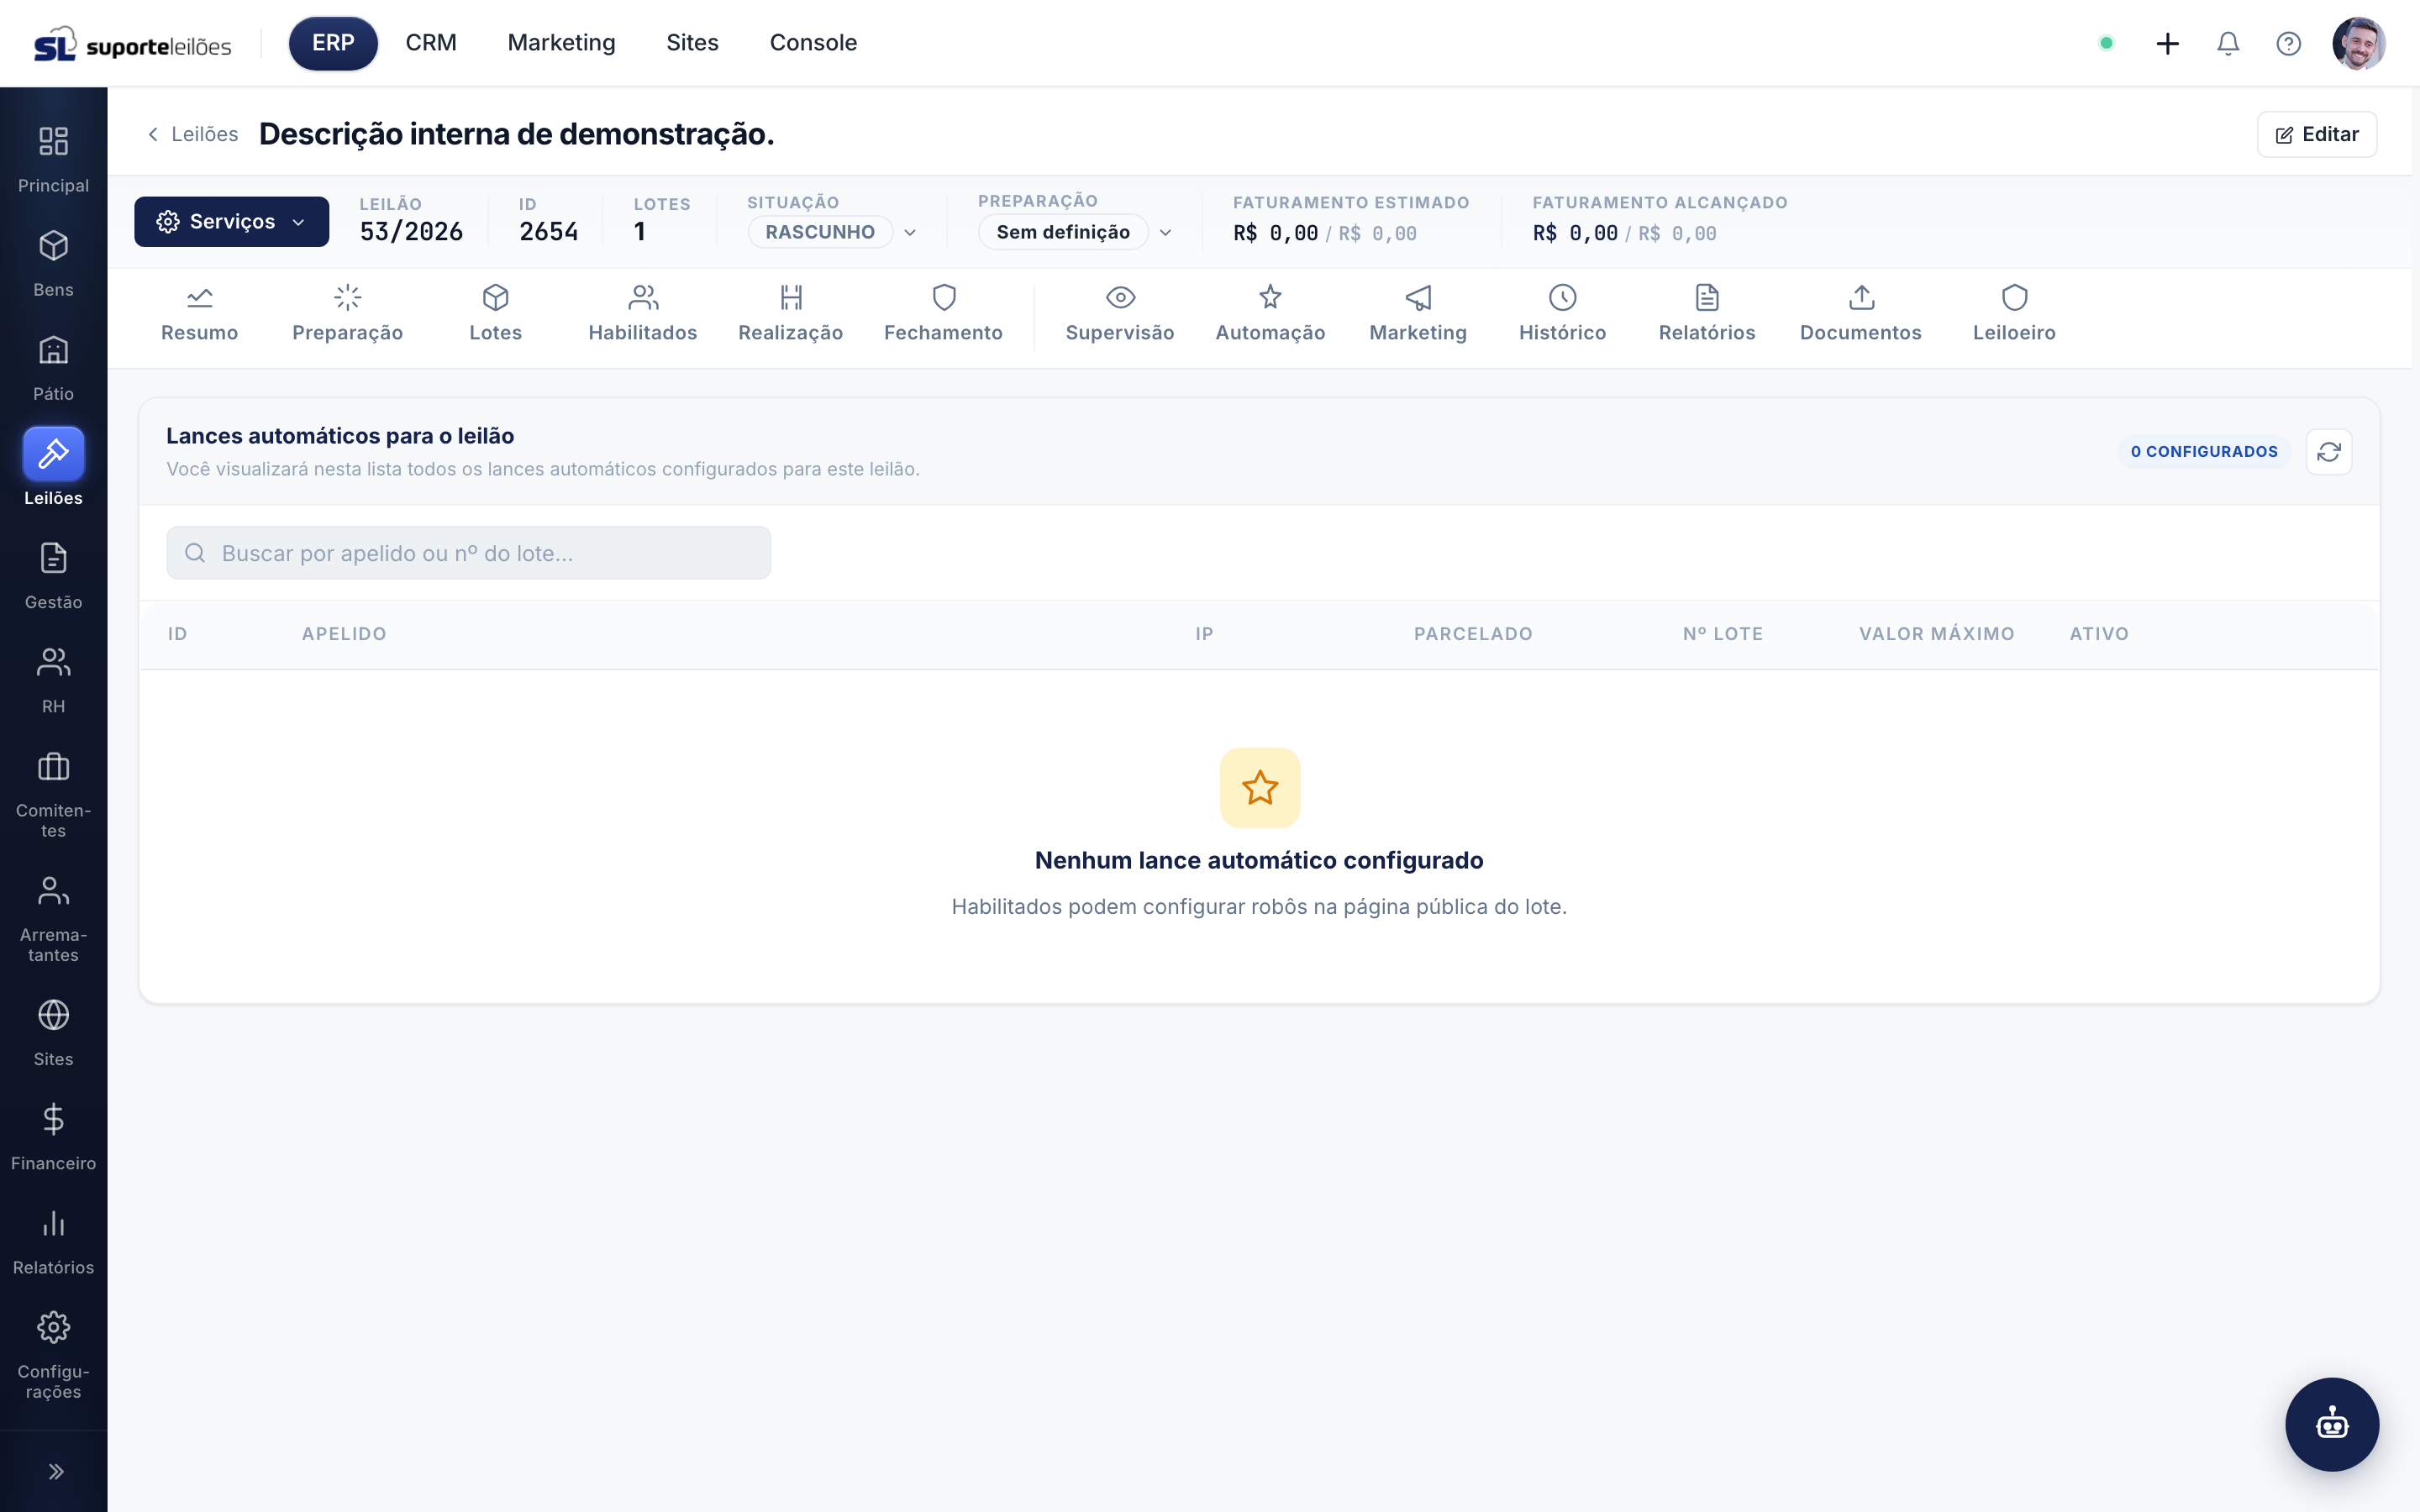Open the auction Relatórios tab
The height and width of the screenshot is (1512, 2420).
tap(1706, 314)
